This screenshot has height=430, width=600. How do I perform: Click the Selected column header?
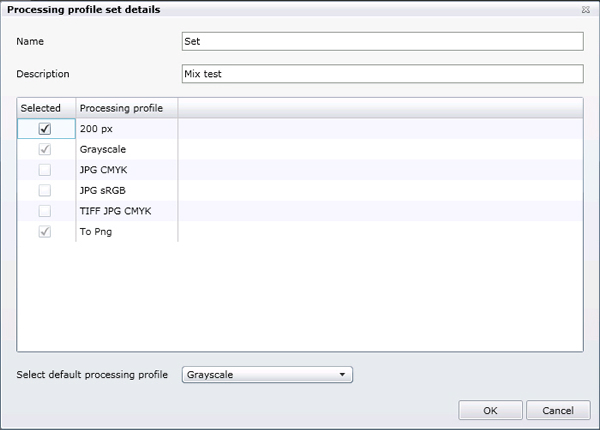point(41,108)
